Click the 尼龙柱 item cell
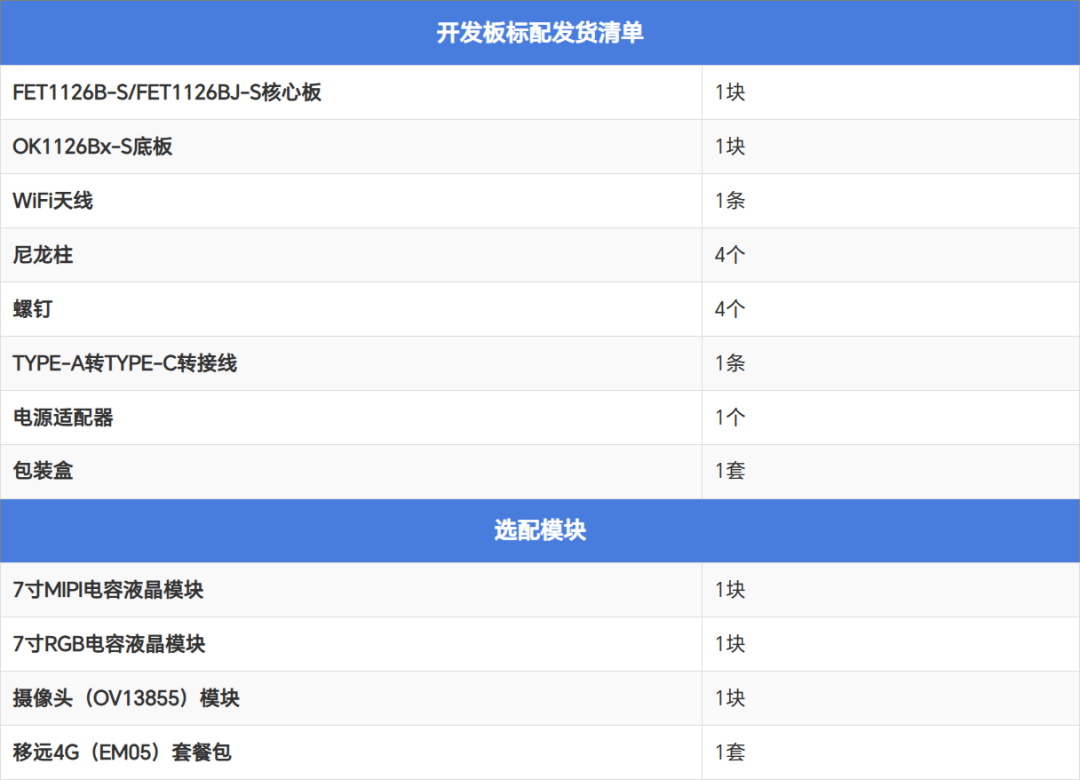This screenshot has height=780, width=1080. 43,255
